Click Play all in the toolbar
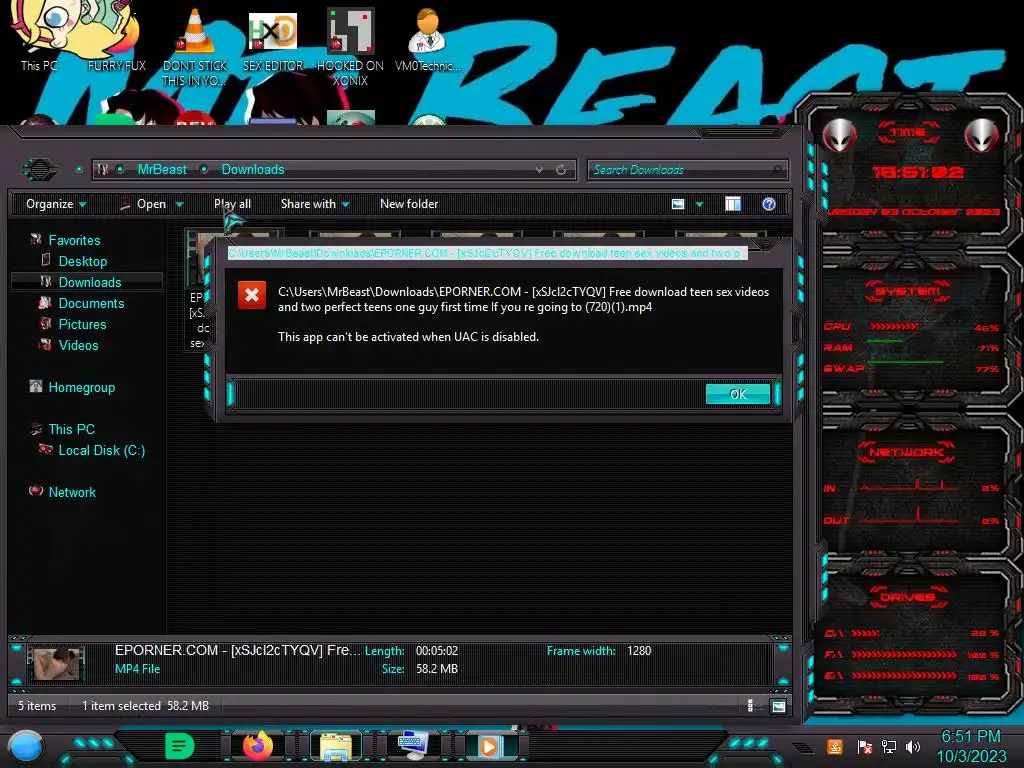Viewport: 1024px width, 768px height. pyautogui.click(x=232, y=204)
